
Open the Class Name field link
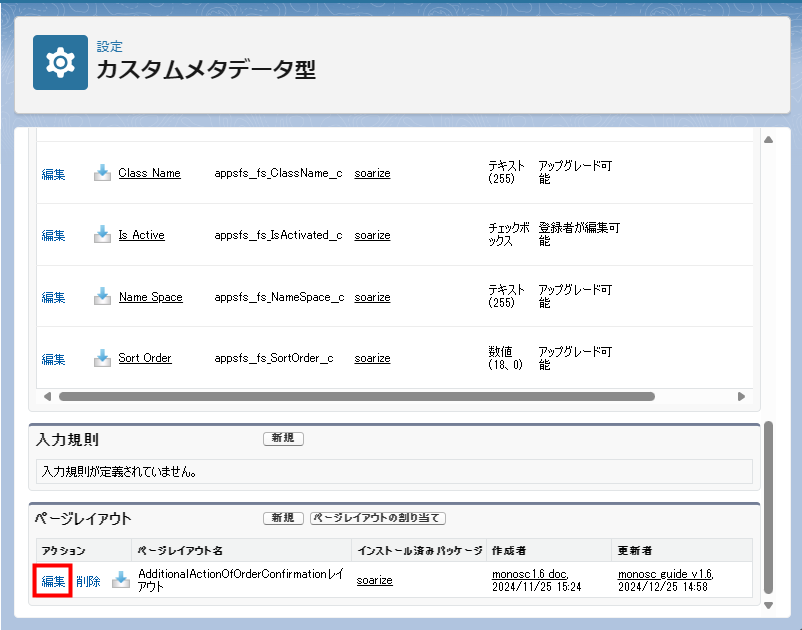click(149, 173)
